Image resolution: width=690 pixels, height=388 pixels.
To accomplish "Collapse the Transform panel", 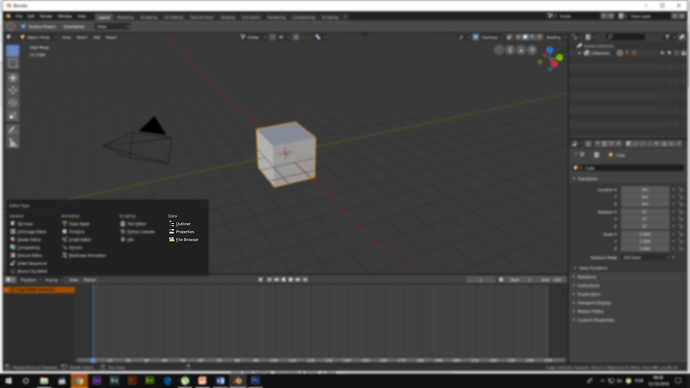I will 587,179.
